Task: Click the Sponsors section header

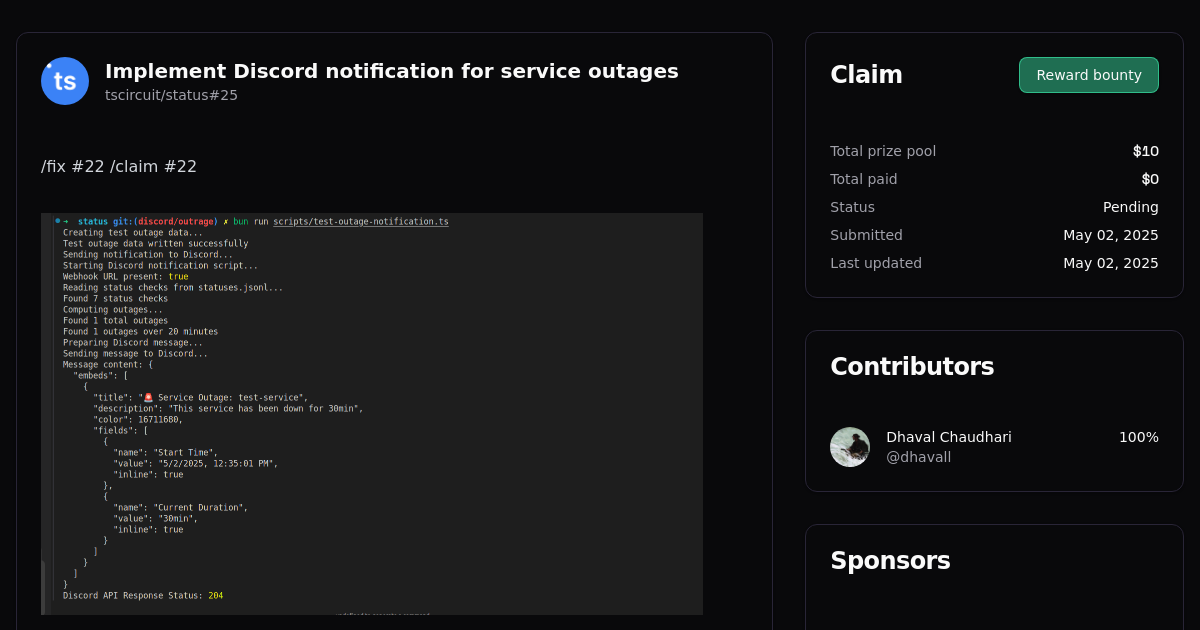Action: coord(890,560)
